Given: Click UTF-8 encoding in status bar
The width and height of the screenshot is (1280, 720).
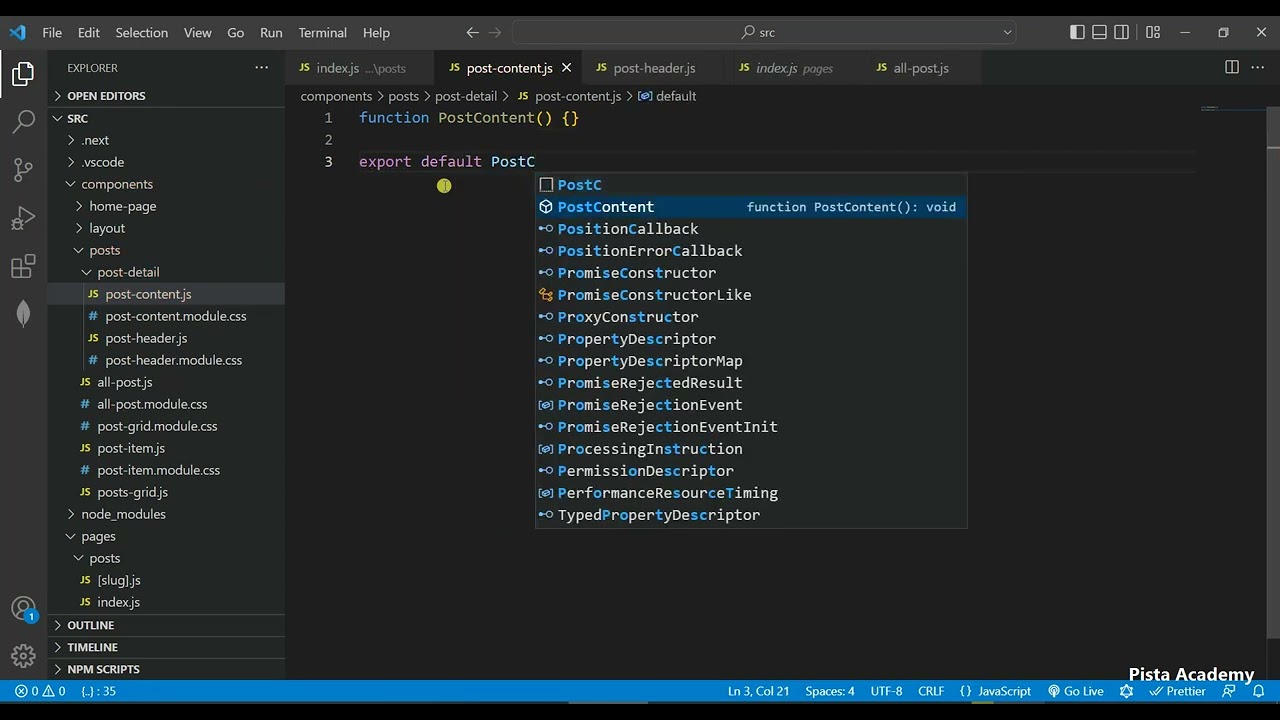Looking at the screenshot, I should (x=886, y=691).
